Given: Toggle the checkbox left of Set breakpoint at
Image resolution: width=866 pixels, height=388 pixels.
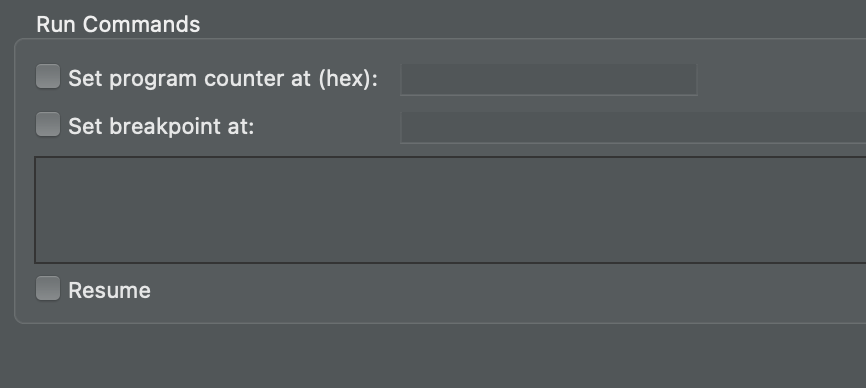Looking at the screenshot, I should pos(48,124).
